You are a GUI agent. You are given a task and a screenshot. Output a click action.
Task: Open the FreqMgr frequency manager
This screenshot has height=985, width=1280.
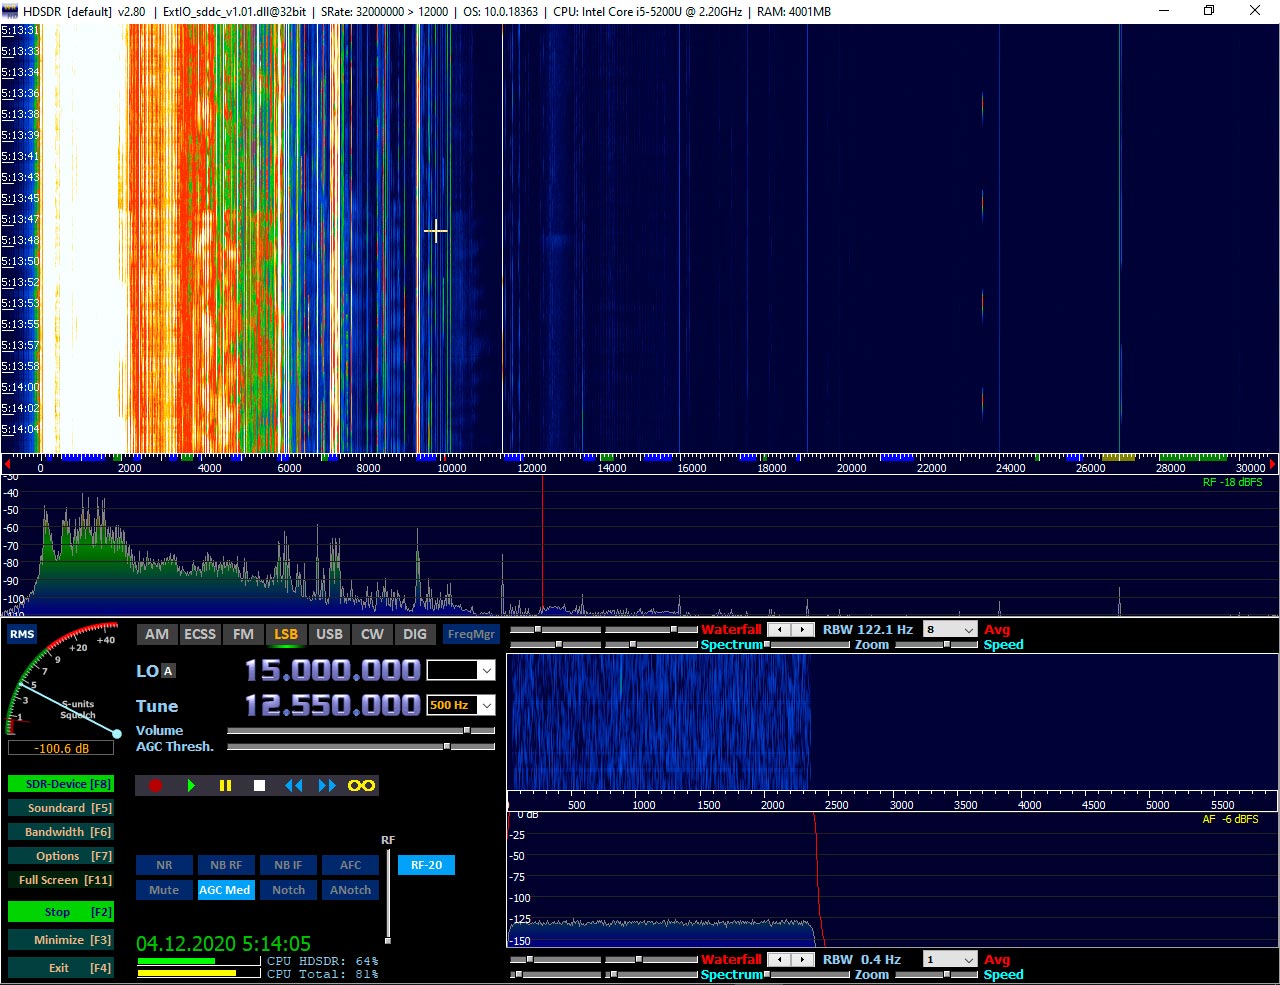point(471,634)
